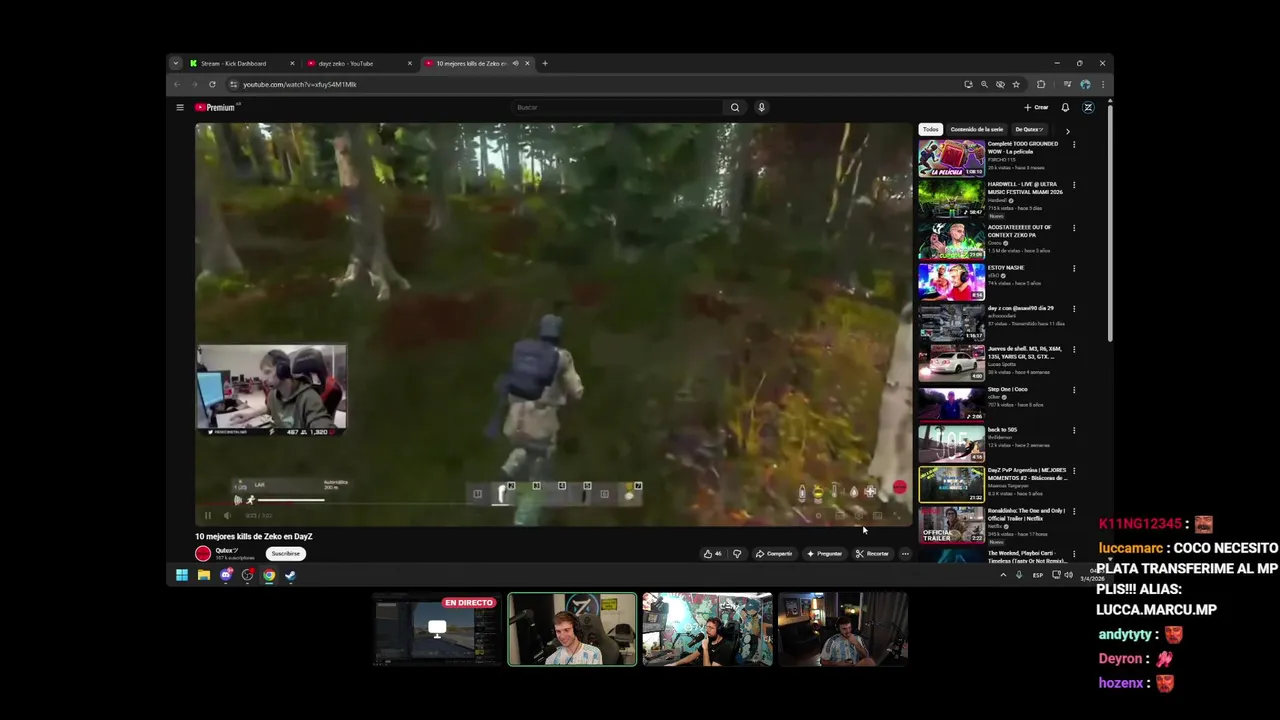This screenshot has width=1280, height=720.
Task: Click the Preguntar button
Action: (x=825, y=553)
